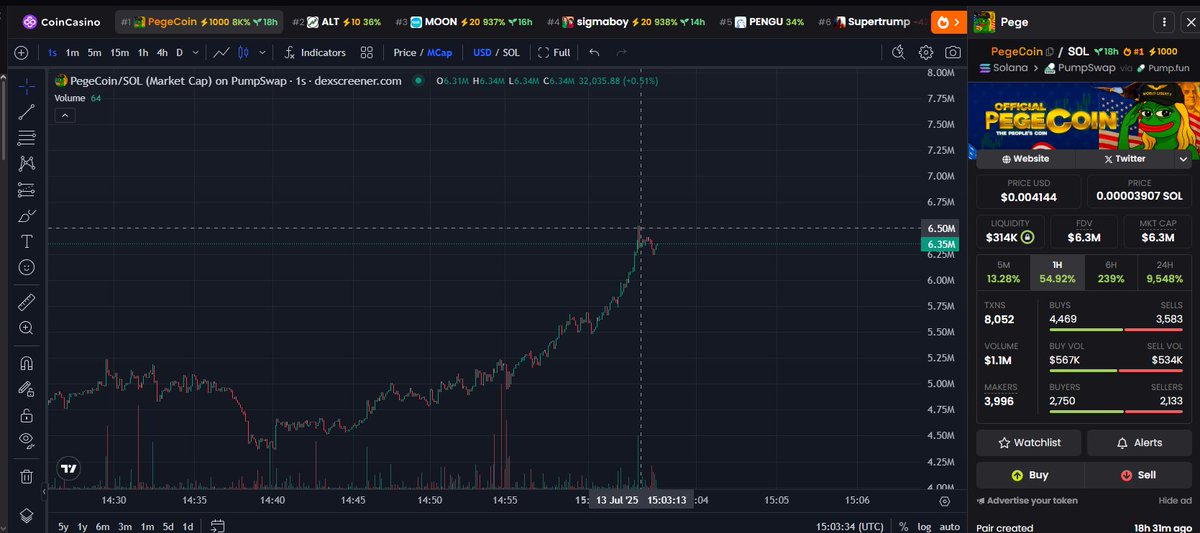Open chart settings gear
Viewport: 1200px width, 533px height.
tap(926, 52)
